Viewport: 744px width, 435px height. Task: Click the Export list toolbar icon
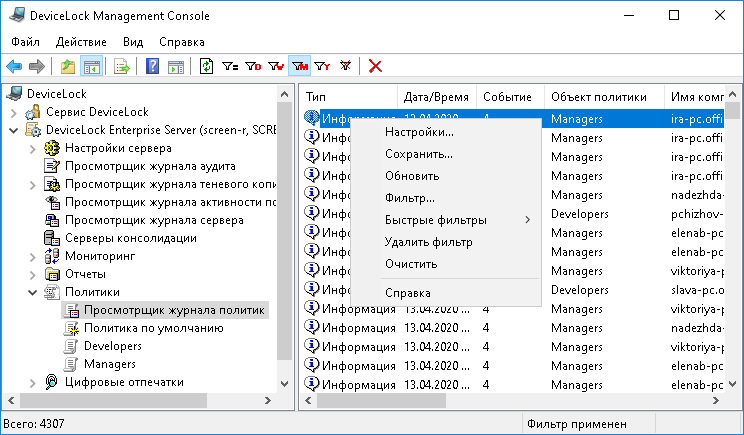coord(121,67)
